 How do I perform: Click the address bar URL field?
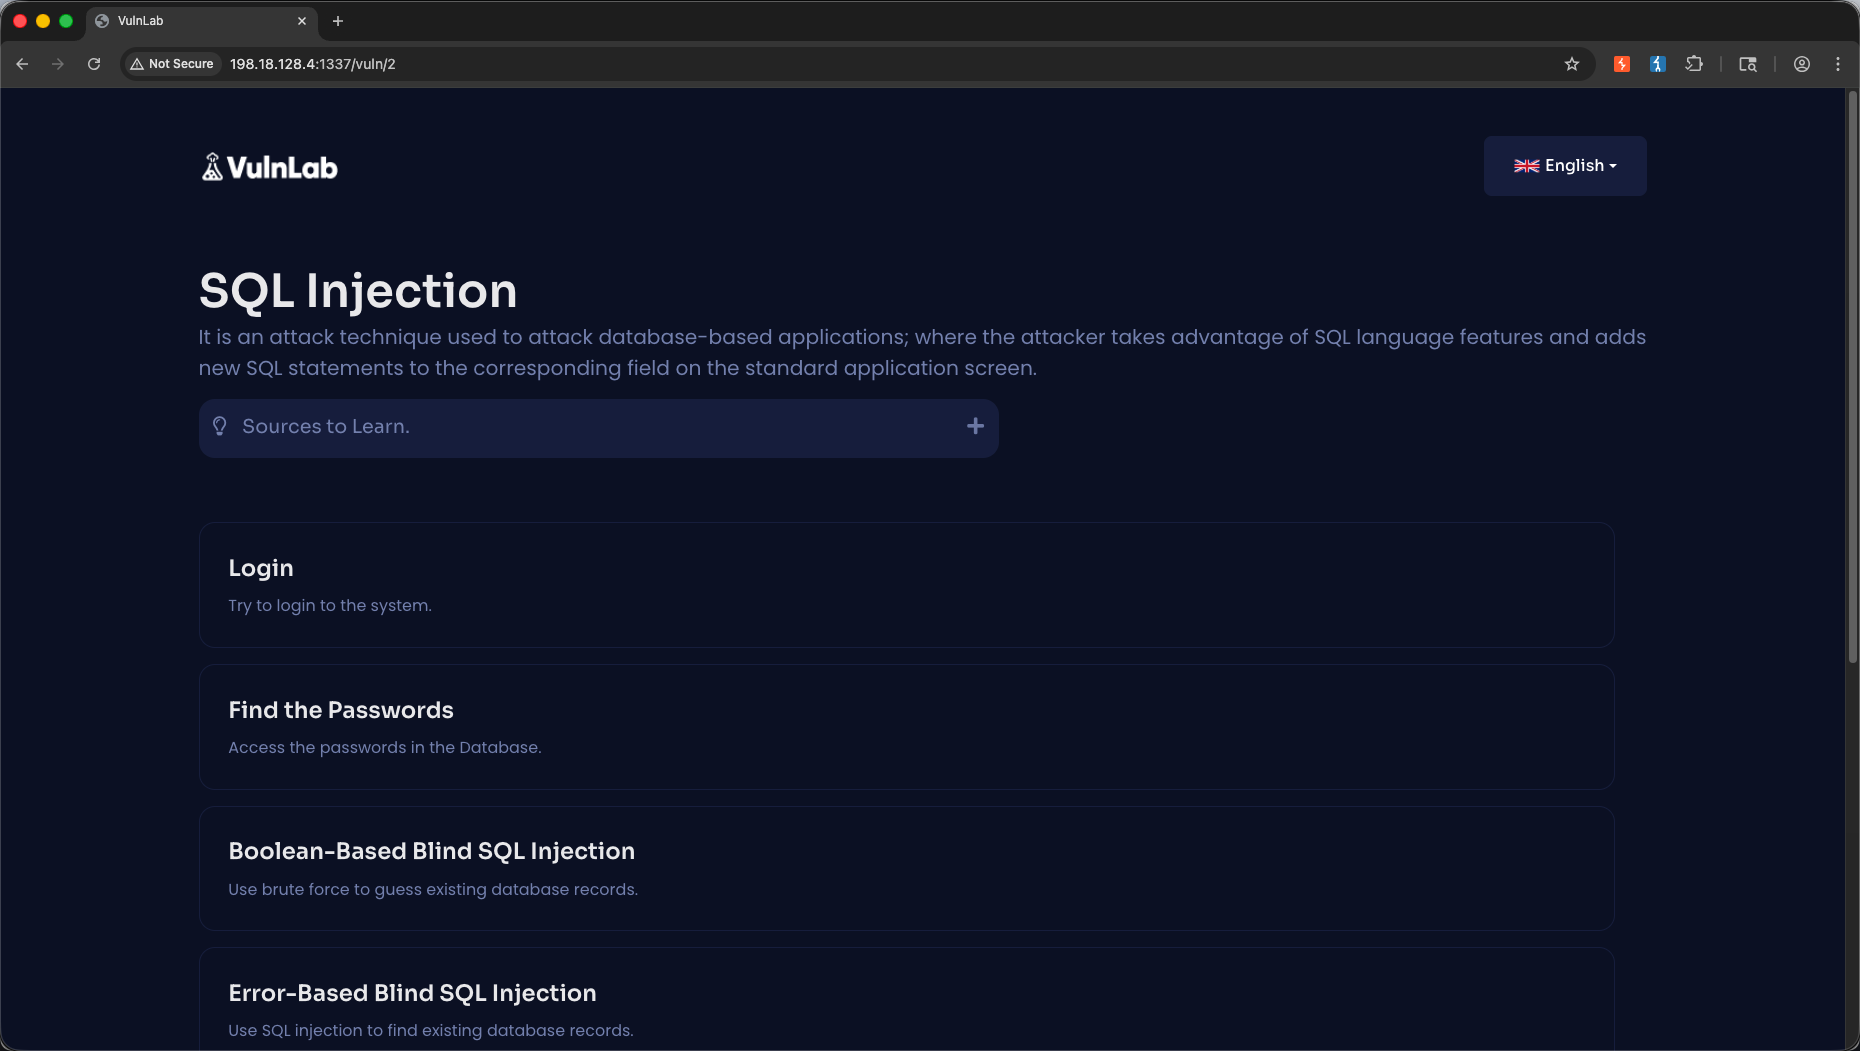click(890, 64)
